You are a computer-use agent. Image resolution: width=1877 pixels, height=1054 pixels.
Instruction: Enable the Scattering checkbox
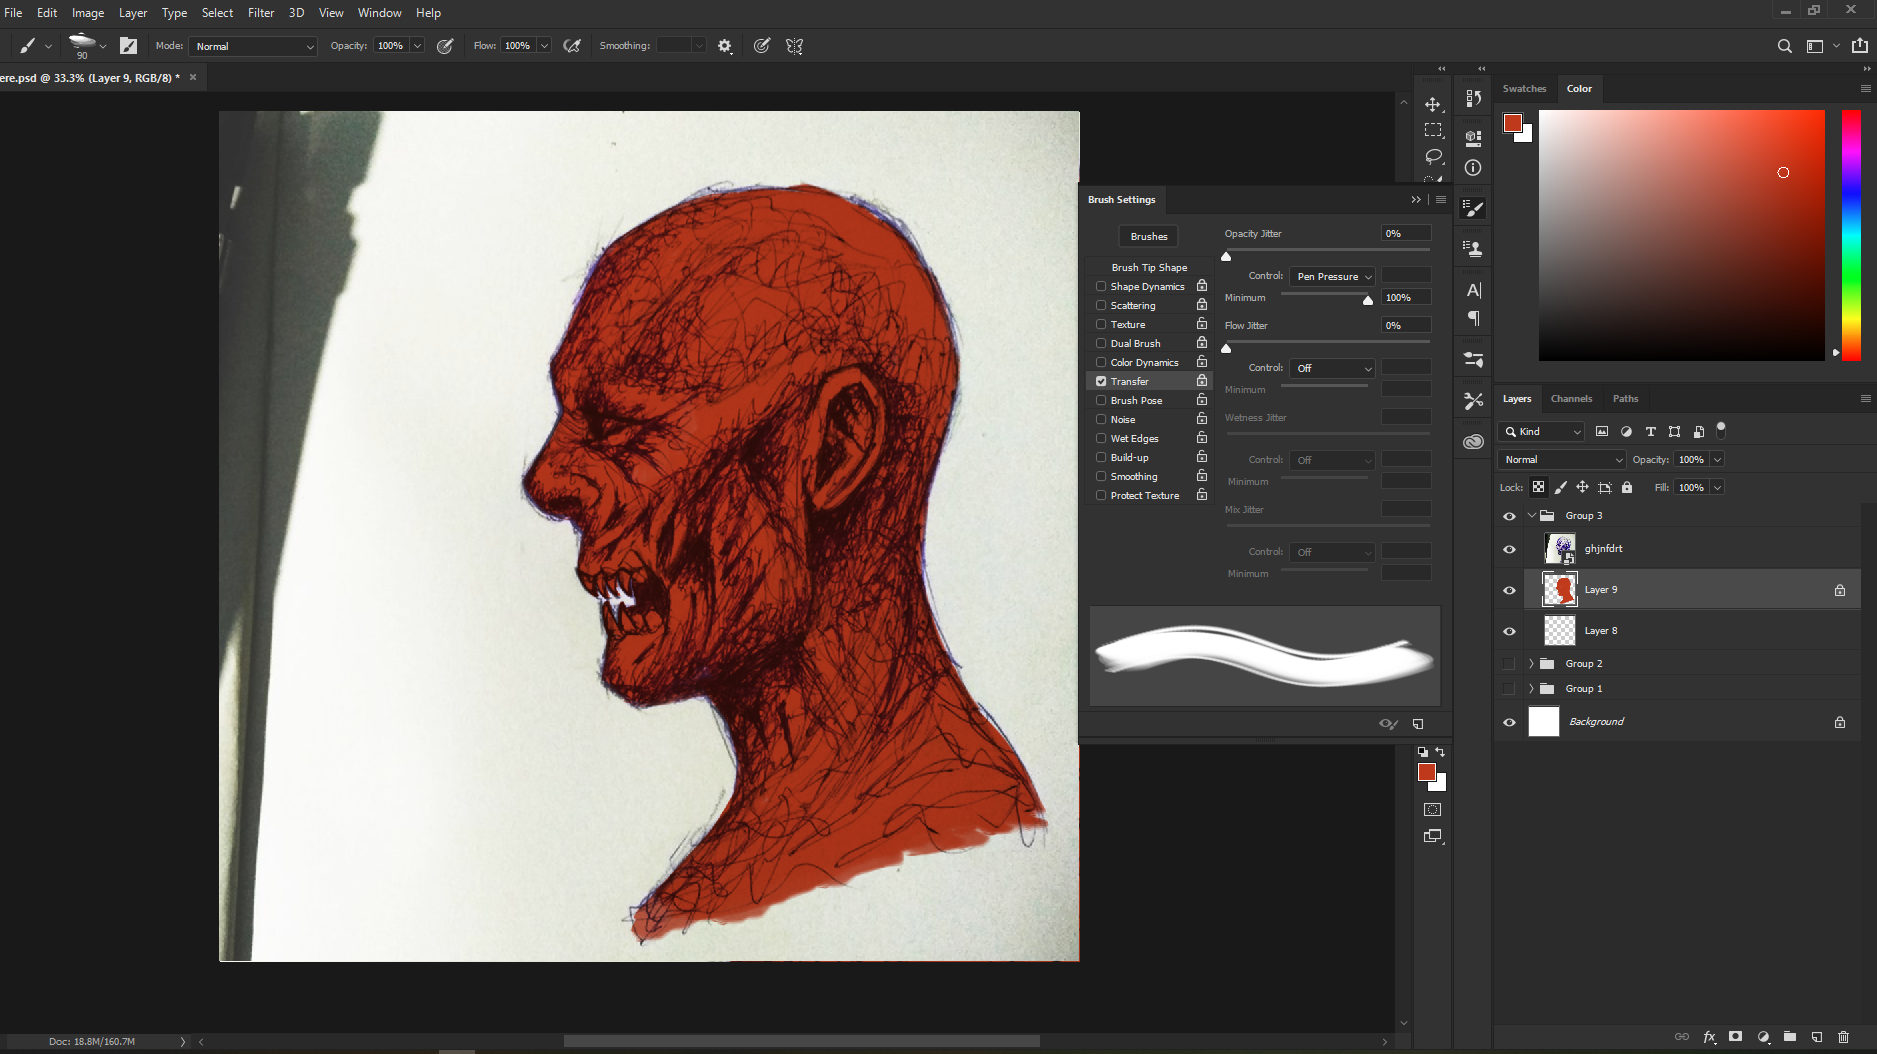coord(1101,305)
